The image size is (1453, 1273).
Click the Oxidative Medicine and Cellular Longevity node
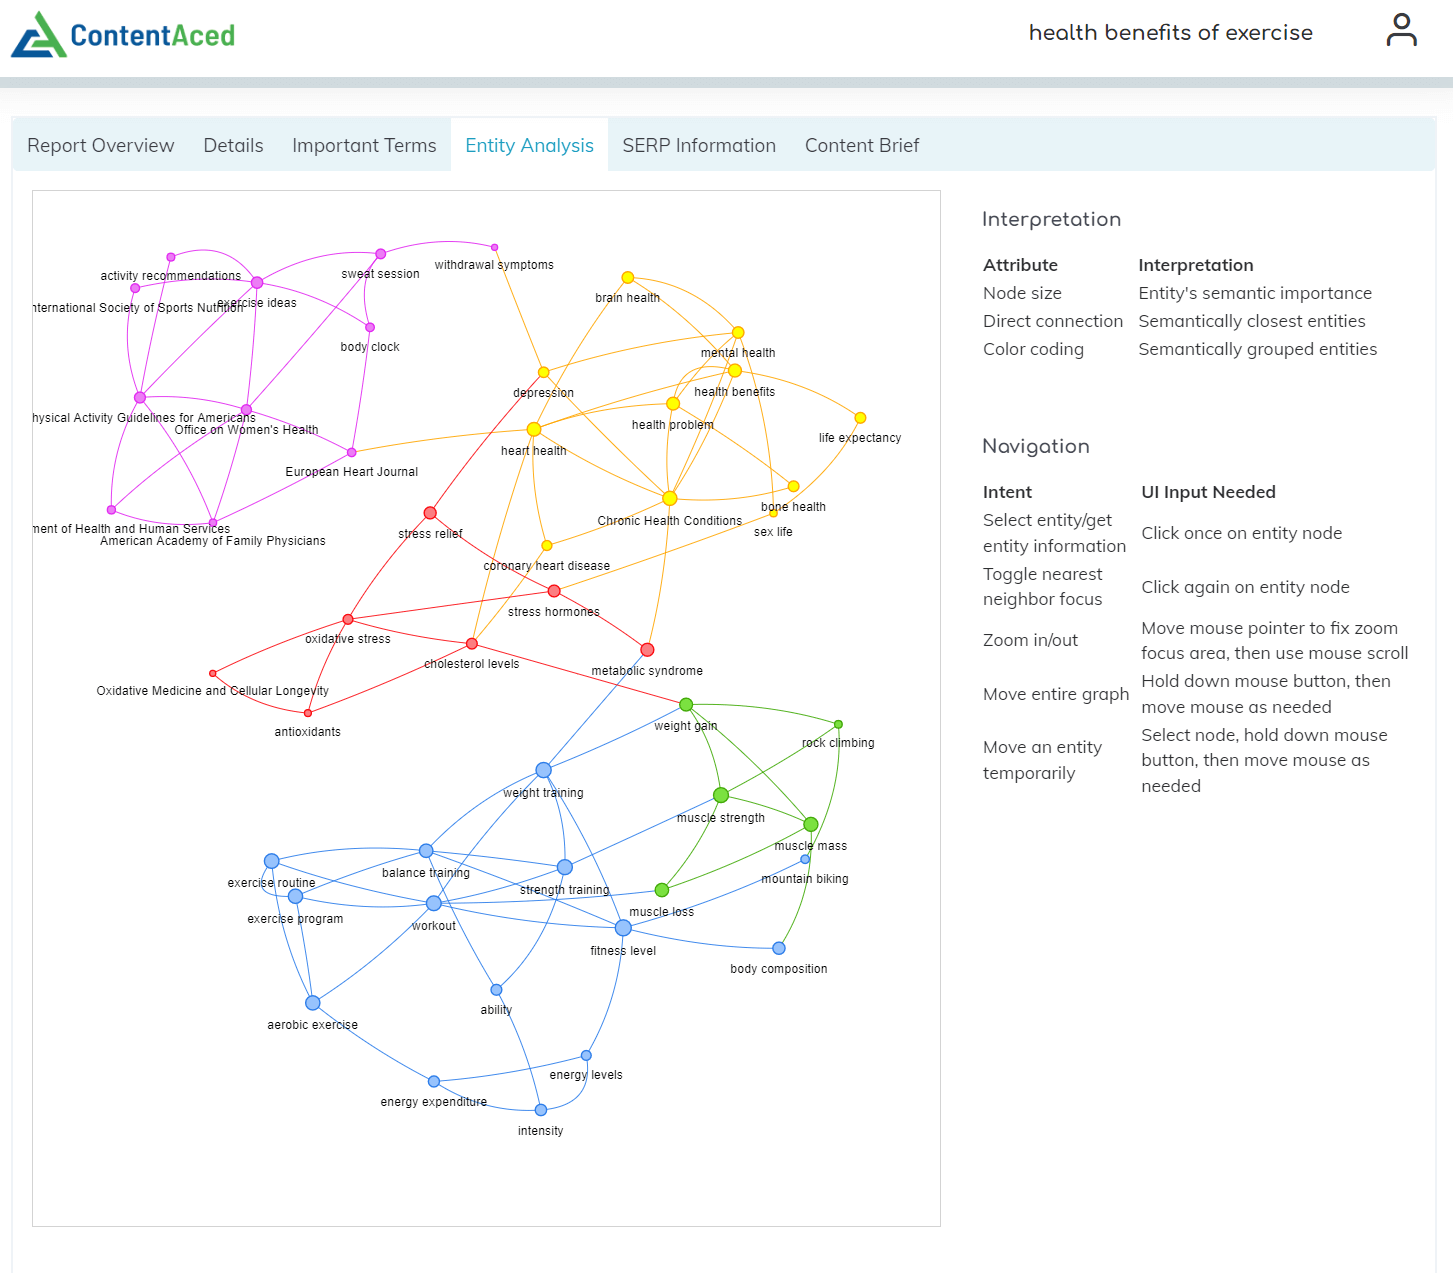(212, 673)
